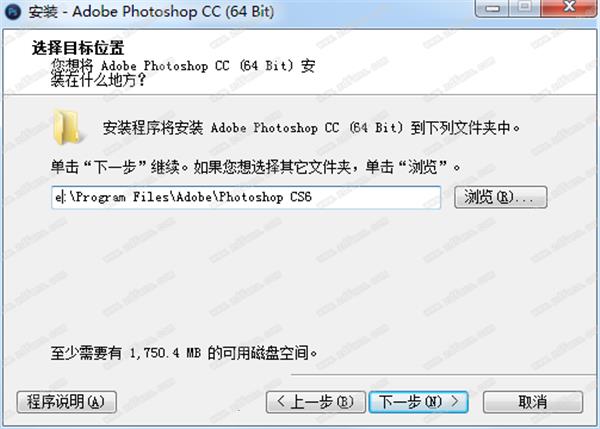Viewport: 600px width, 429px height.
Task: Minimize the installer window
Action: [x=492, y=8]
